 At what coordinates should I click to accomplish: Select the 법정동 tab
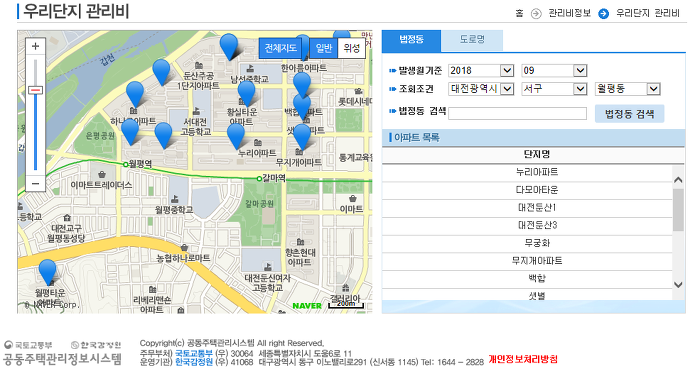pyautogui.click(x=411, y=41)
